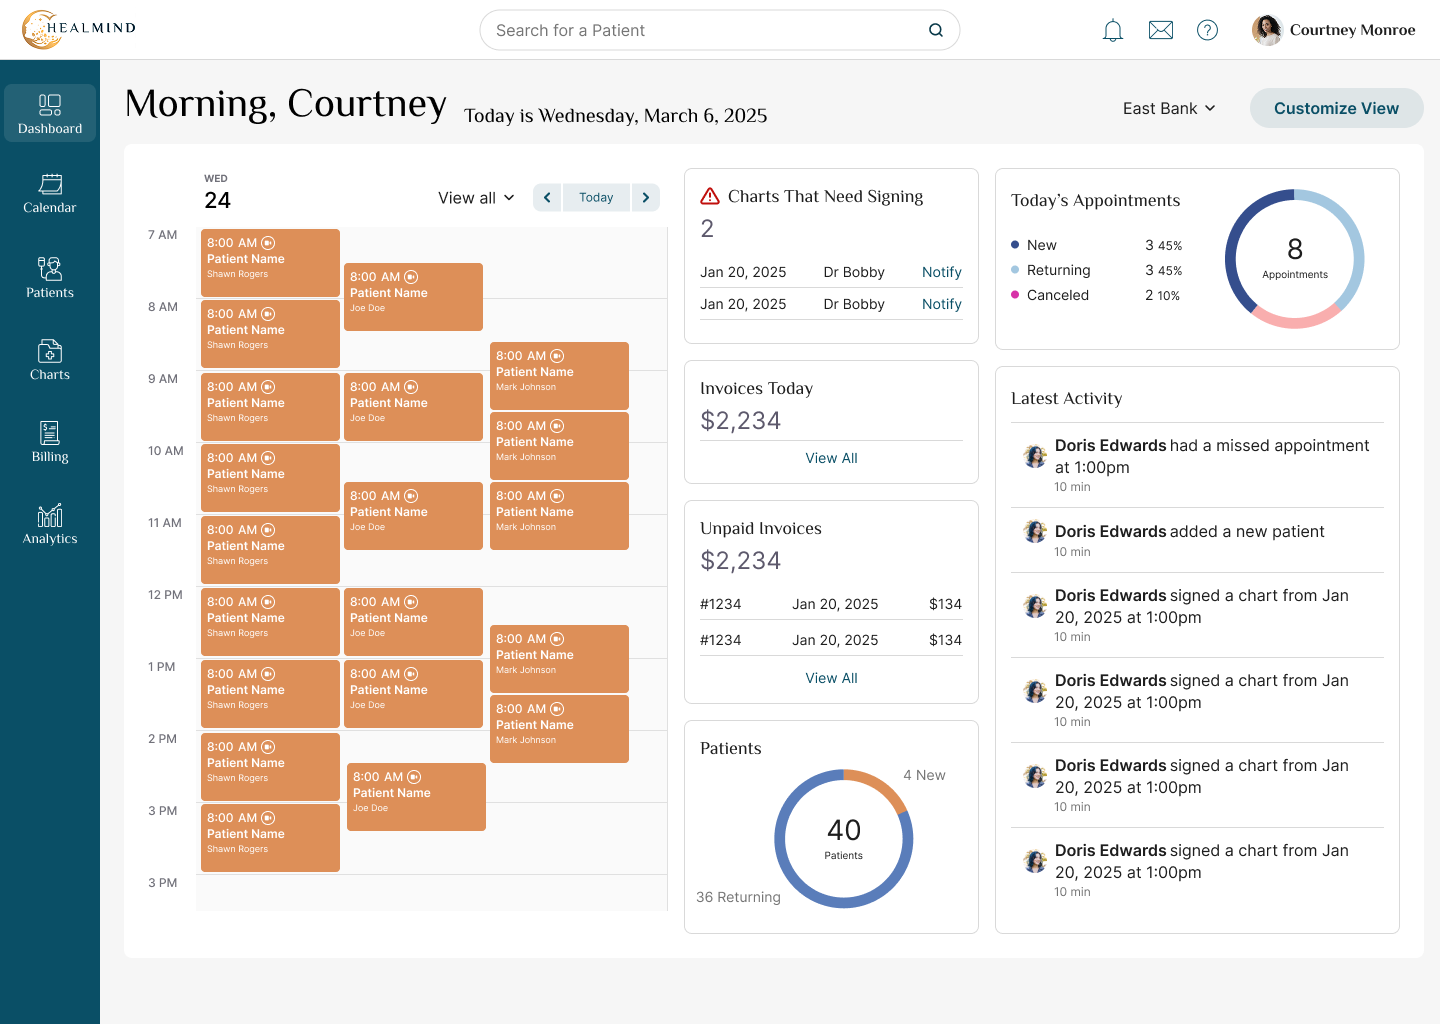The height and width of the screenshot is (1024, 1440).
Task: Click the first Notify link for Dr Bobby
Action: click(x=942, y=272)
